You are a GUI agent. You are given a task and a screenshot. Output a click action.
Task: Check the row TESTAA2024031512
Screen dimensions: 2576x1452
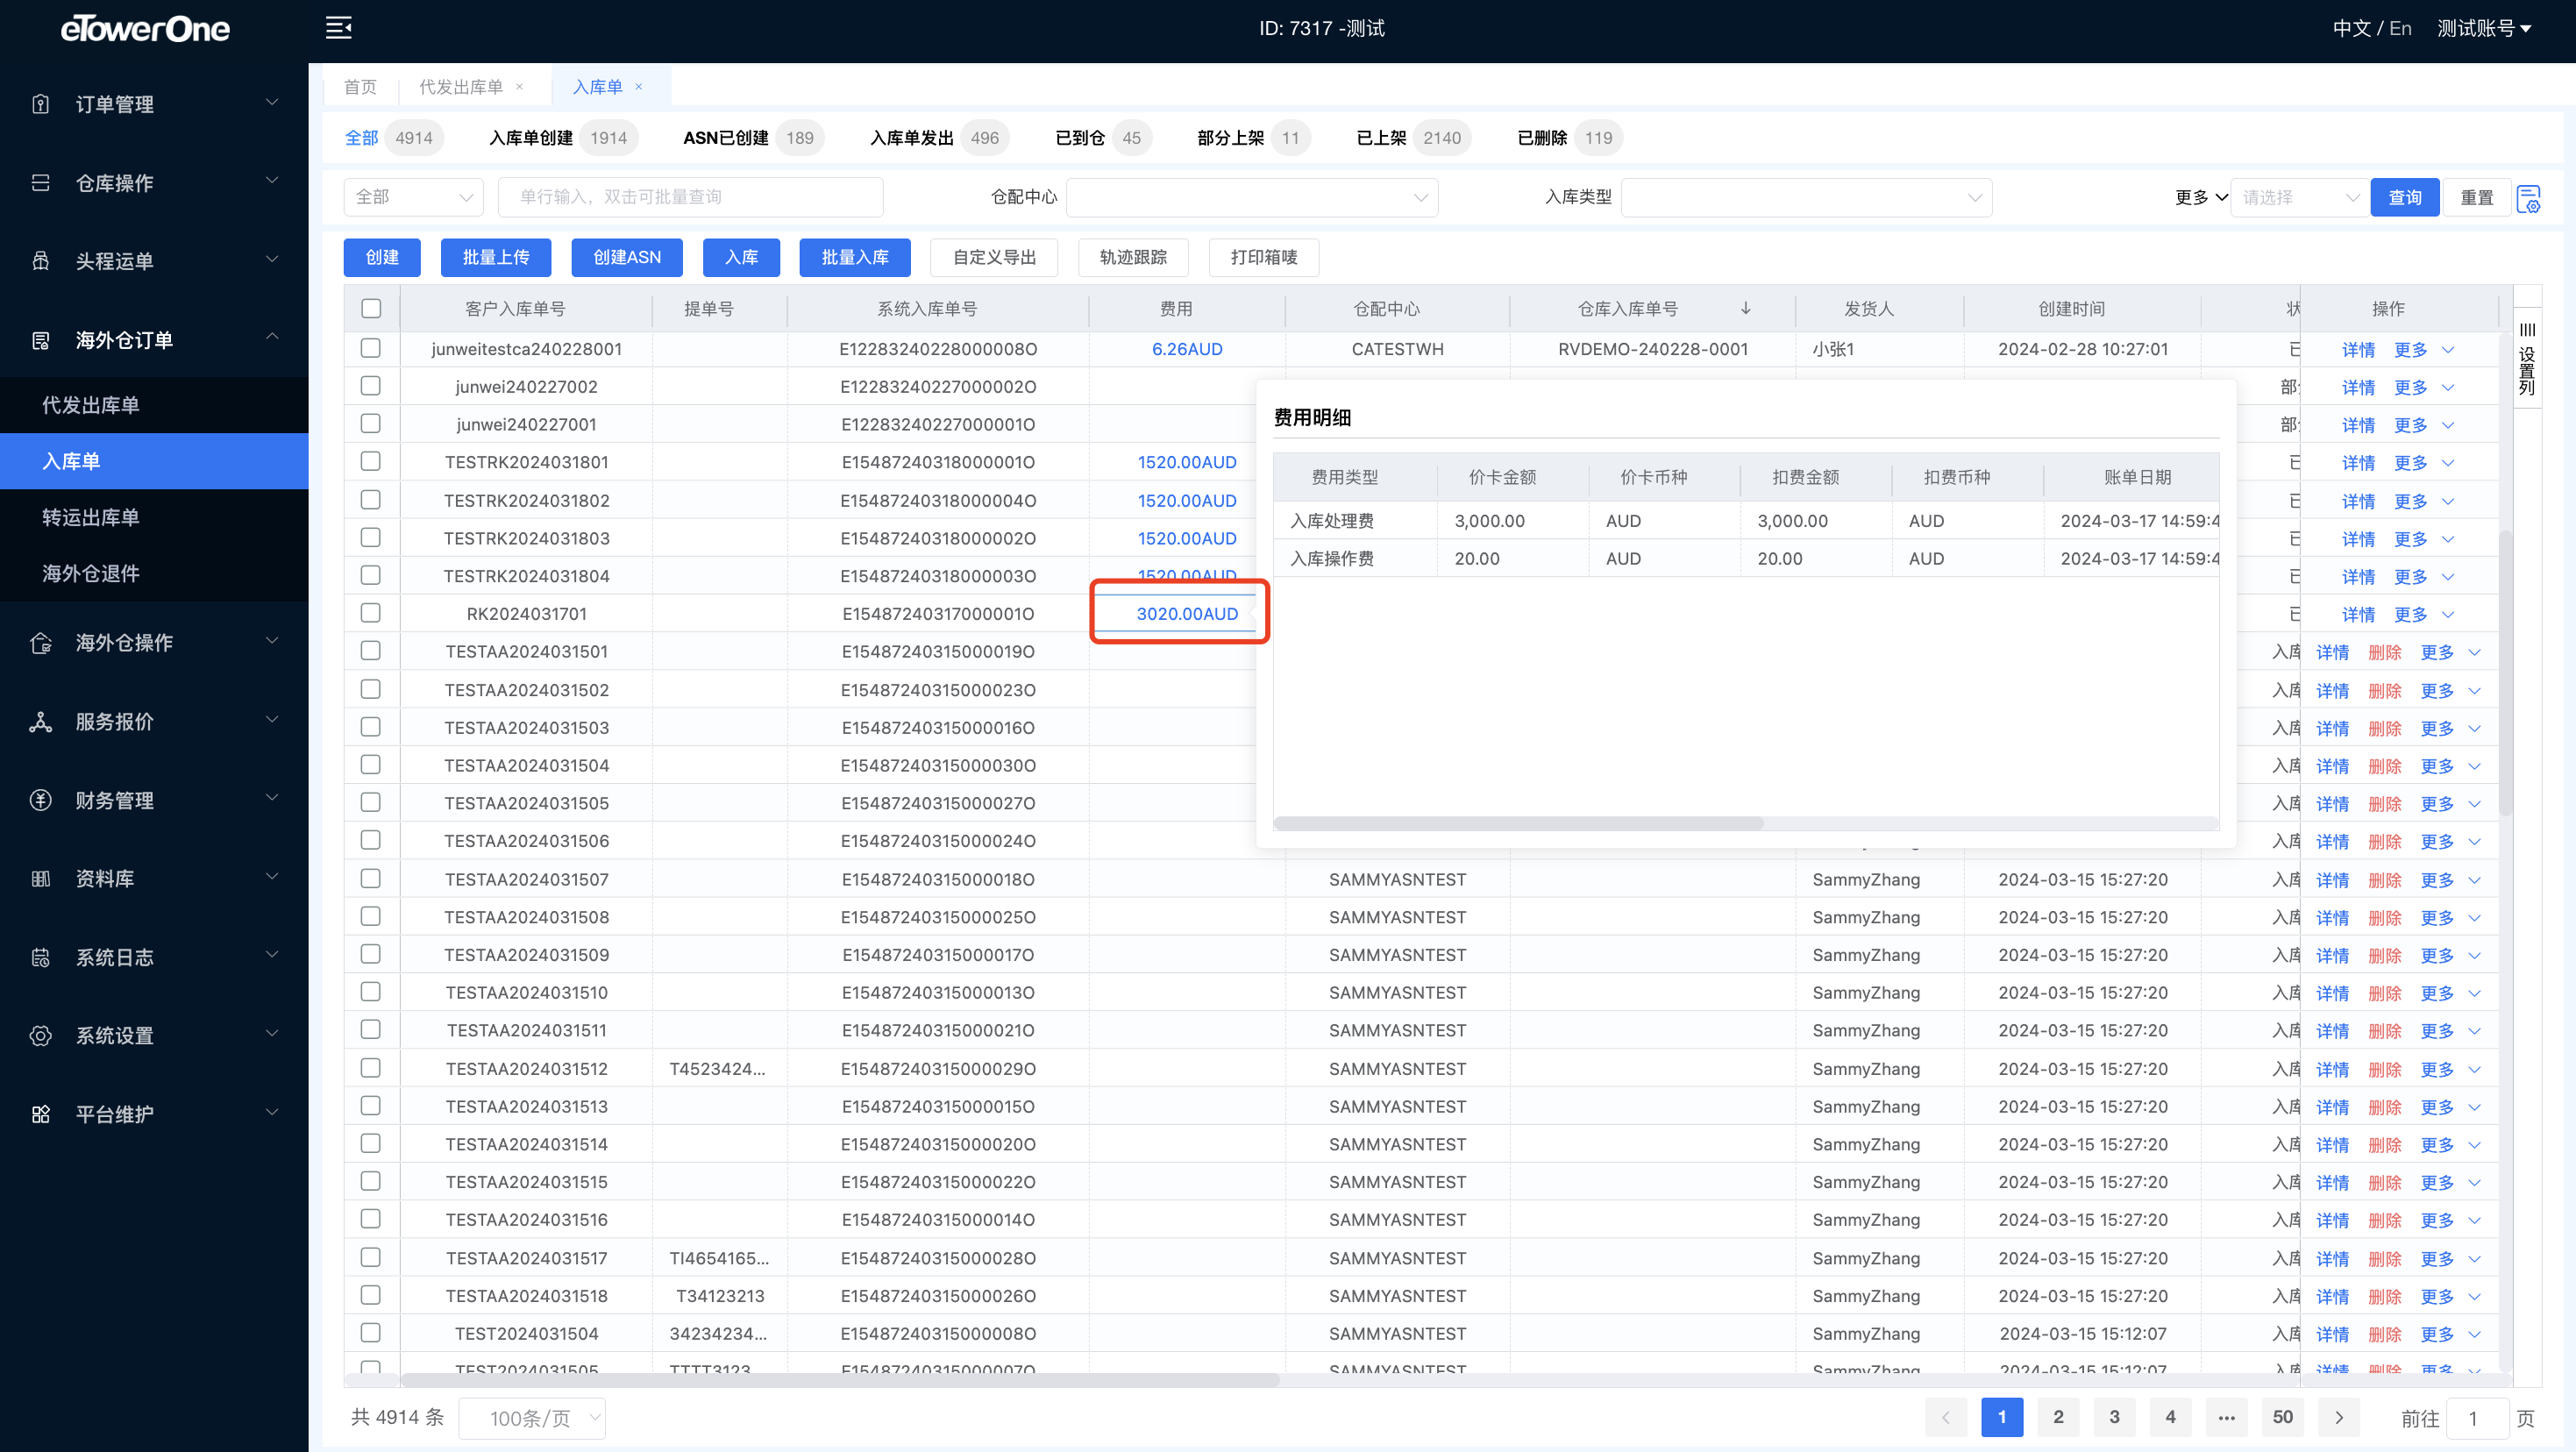pos(371,1068)
